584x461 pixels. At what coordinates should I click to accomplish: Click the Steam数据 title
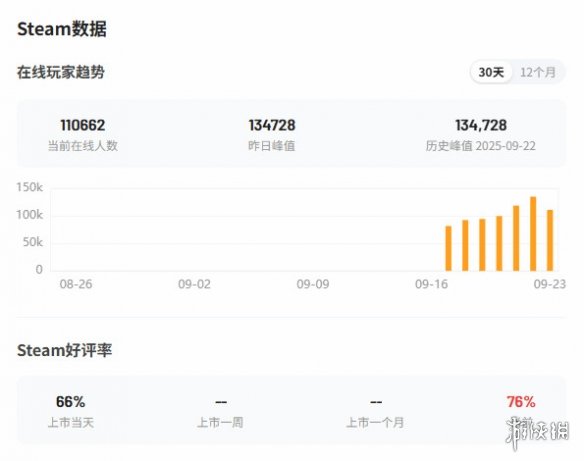pyautogui.click(x=62, y=29)
